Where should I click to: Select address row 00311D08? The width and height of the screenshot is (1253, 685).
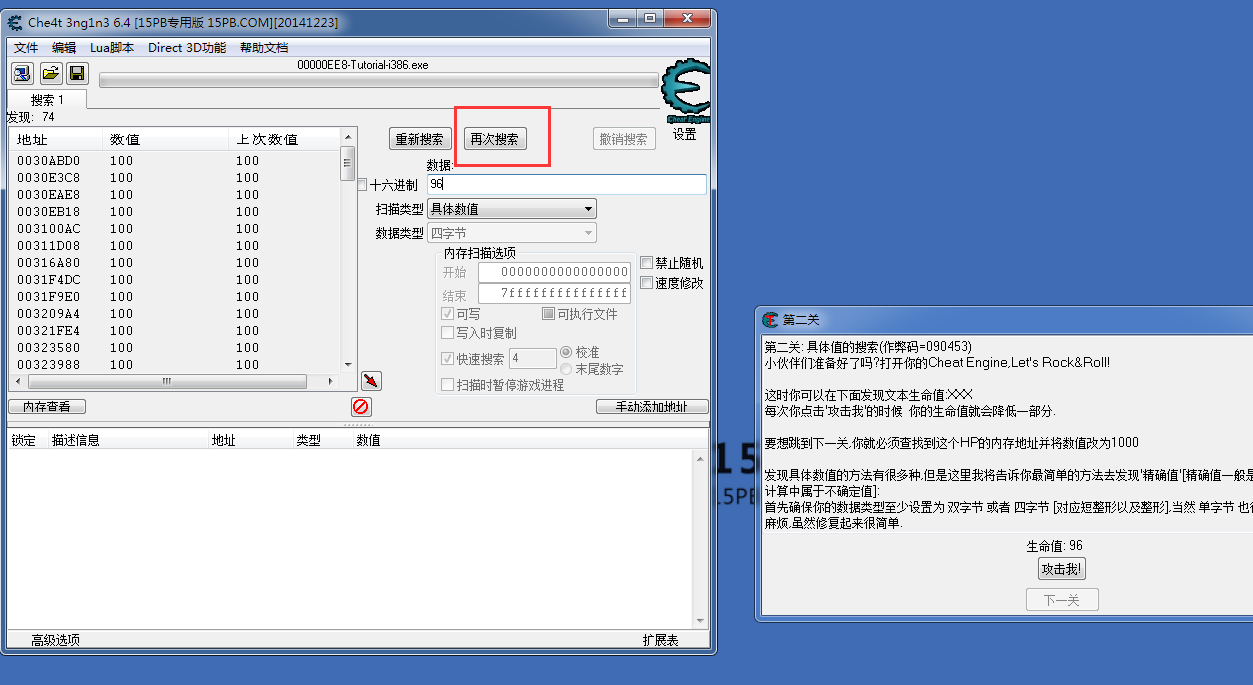175,246
